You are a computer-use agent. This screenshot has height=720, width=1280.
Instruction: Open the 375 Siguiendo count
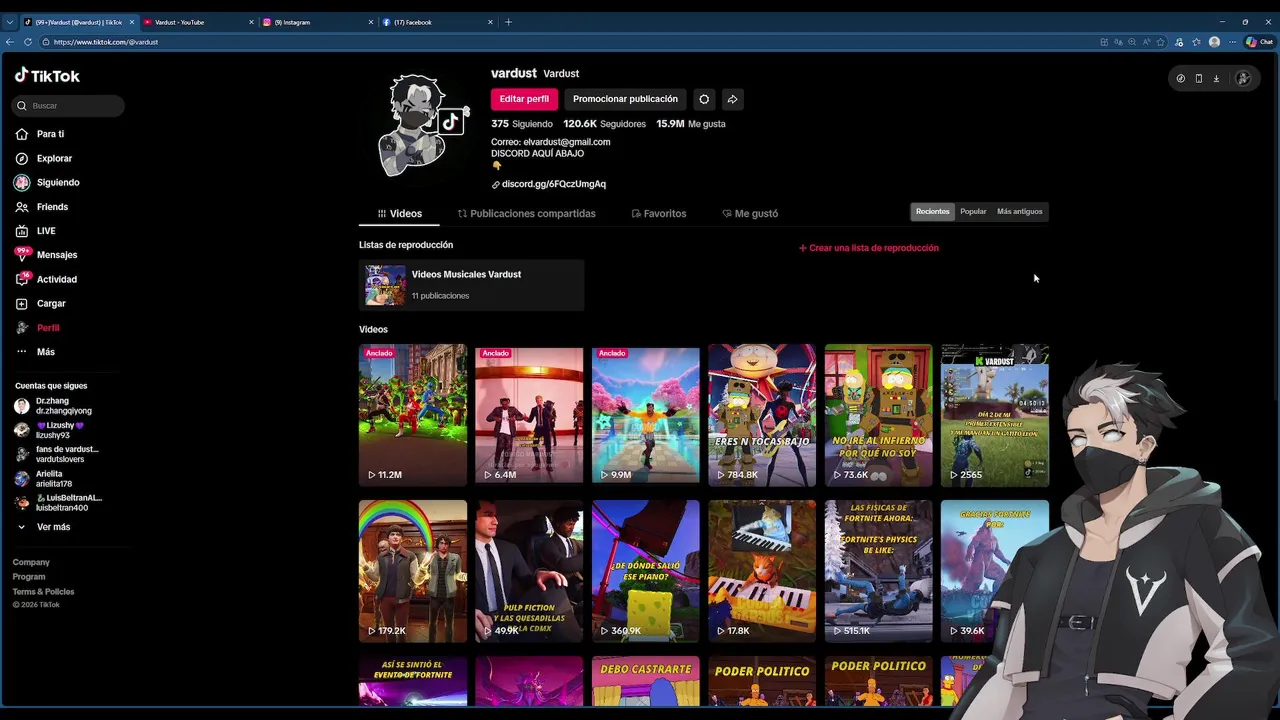[x=521, y=124]
